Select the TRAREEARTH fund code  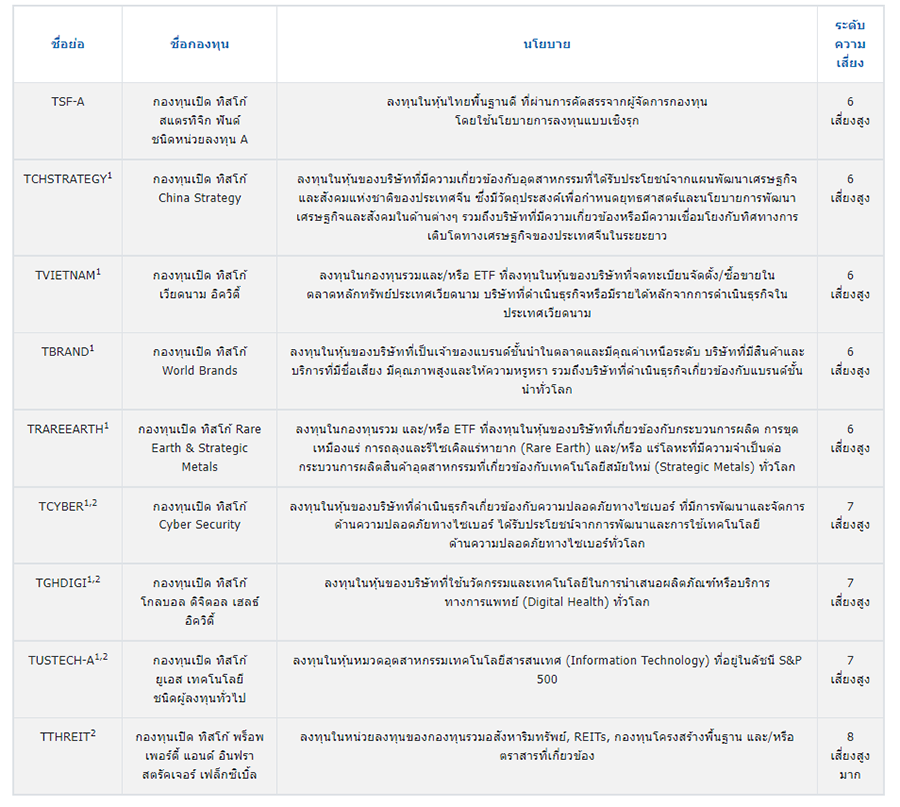[x=67, y=429]
